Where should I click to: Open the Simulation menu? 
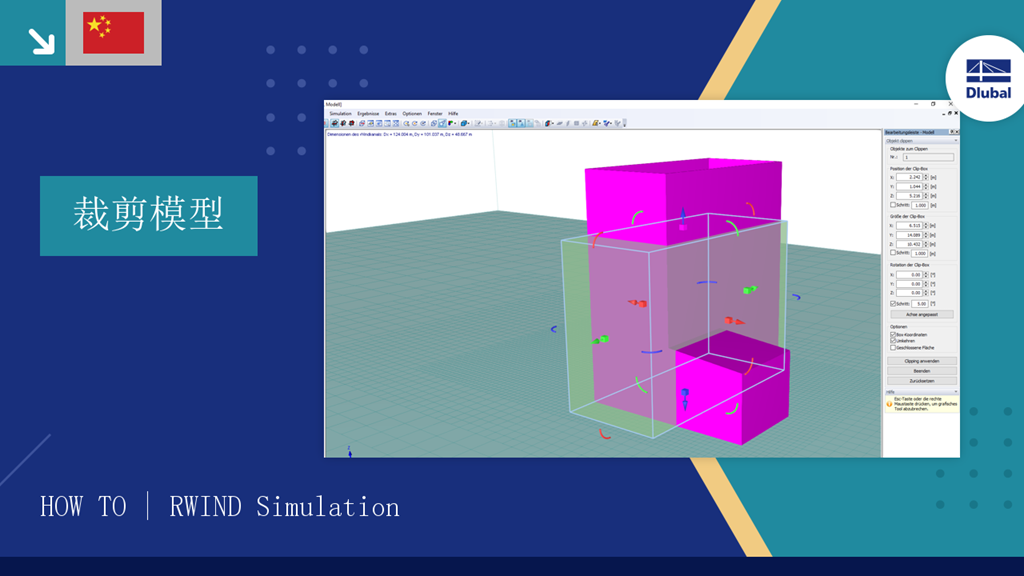point(340,114)
